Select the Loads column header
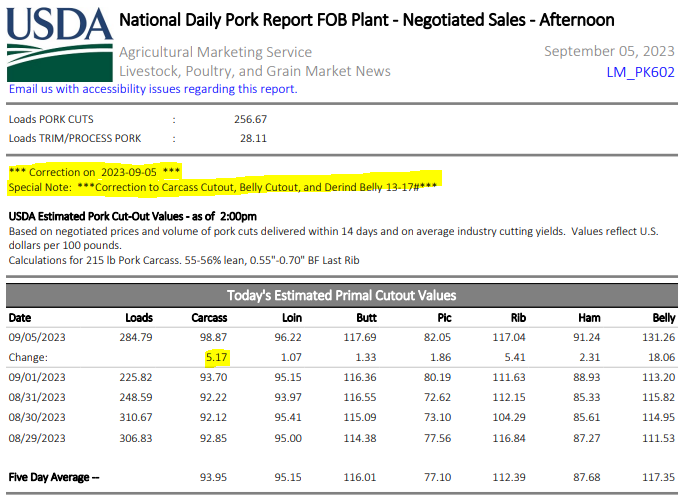 point(138,317)
